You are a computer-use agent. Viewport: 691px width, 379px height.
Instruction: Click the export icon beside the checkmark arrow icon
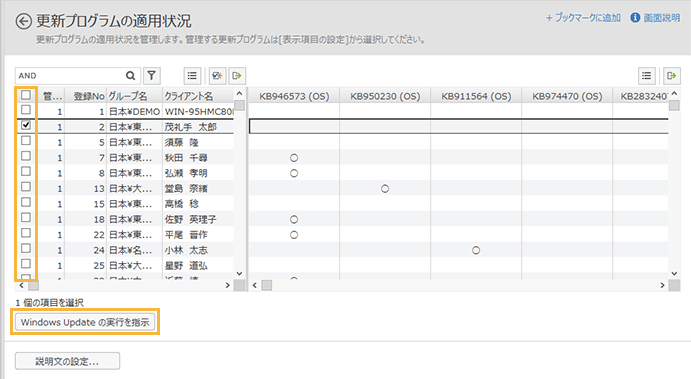[237, 76]
